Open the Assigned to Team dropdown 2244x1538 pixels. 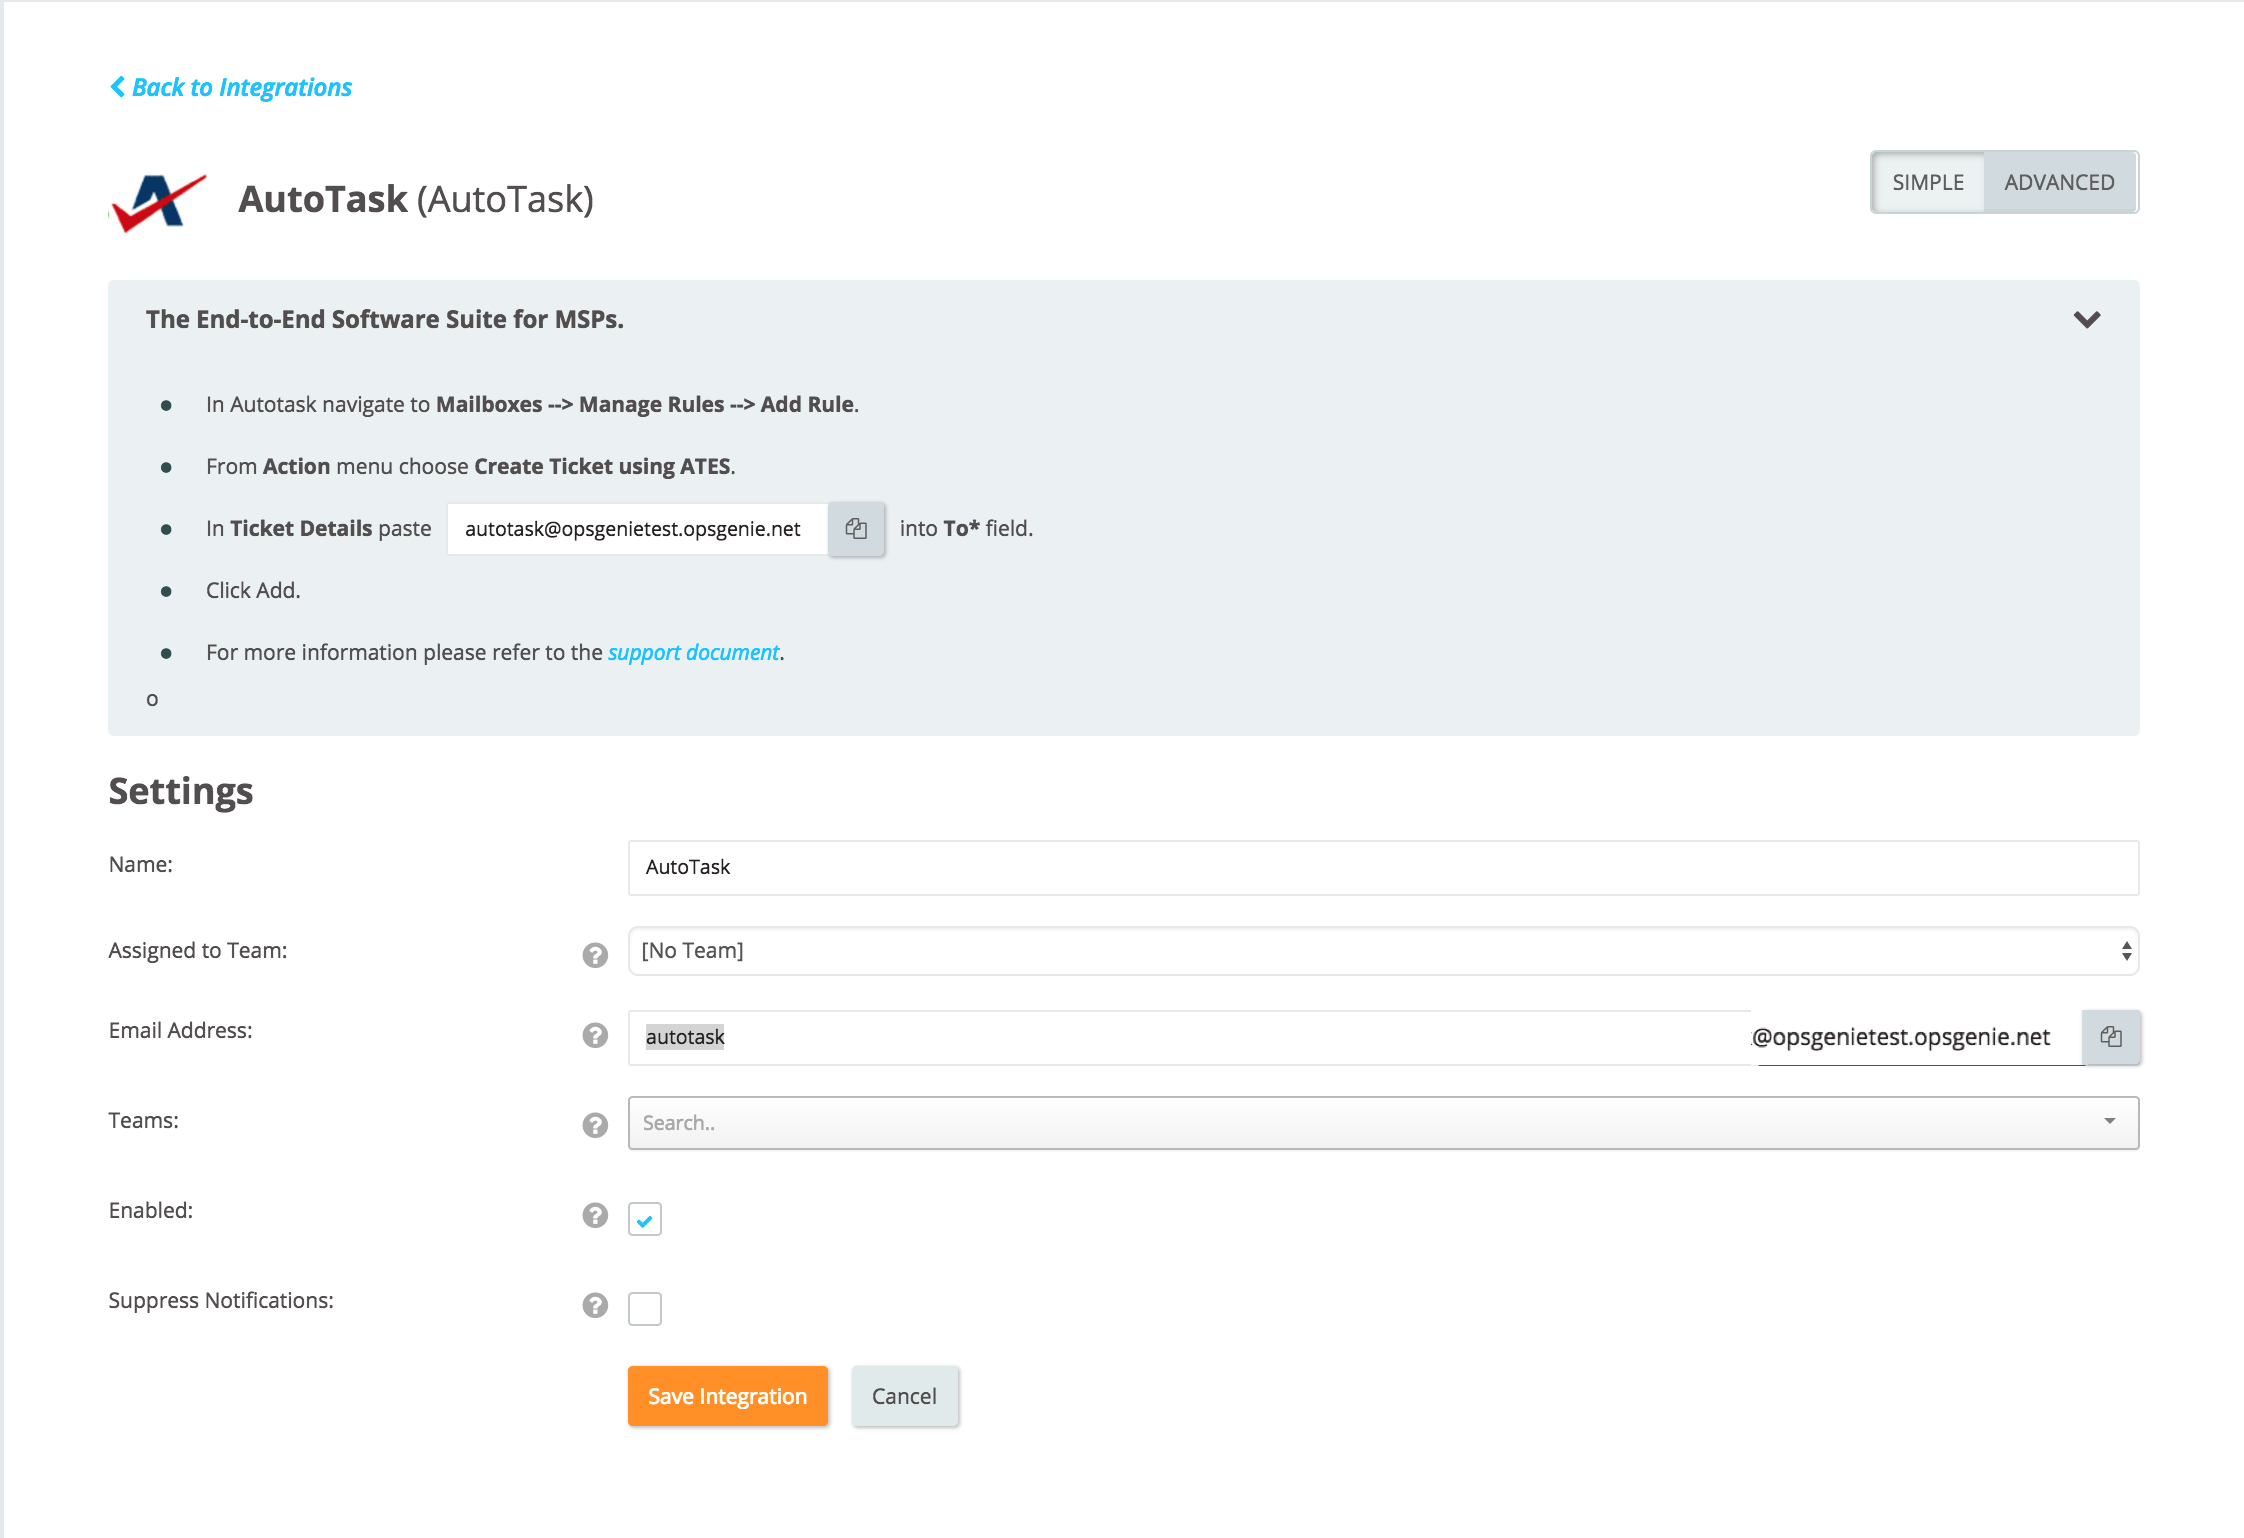coord(1382,951)
